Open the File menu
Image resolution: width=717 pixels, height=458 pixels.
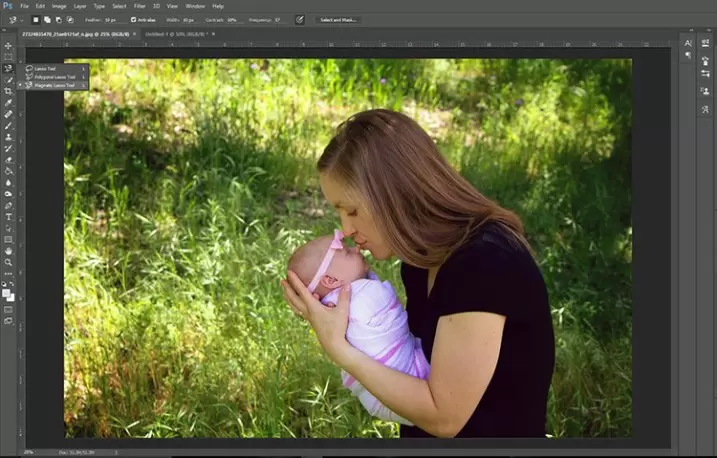pos(24,6)
